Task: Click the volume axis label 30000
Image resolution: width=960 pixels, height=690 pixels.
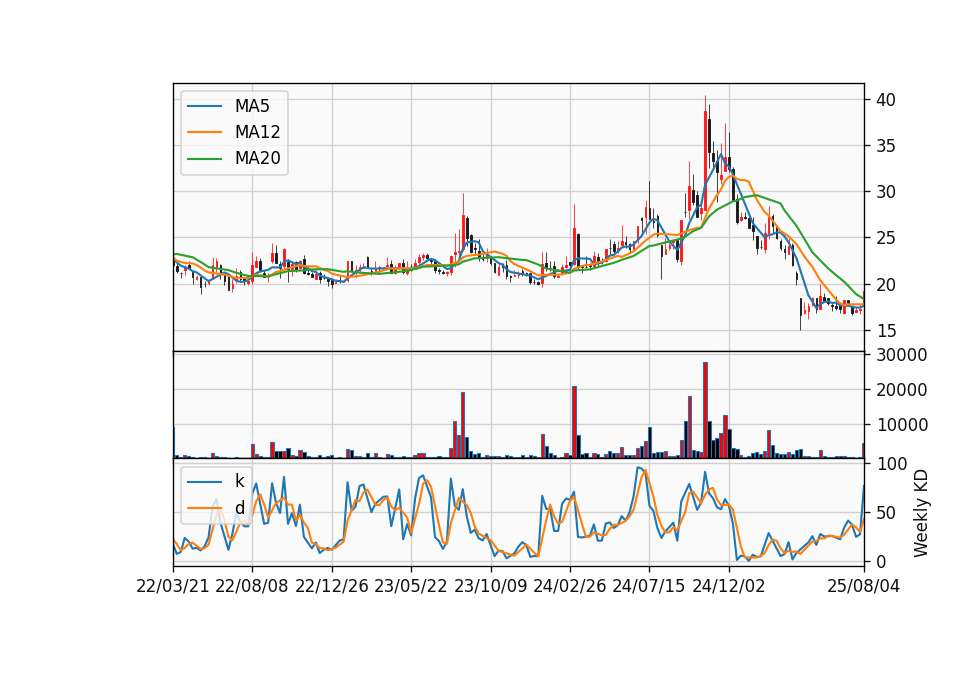Action: (901, 355)
